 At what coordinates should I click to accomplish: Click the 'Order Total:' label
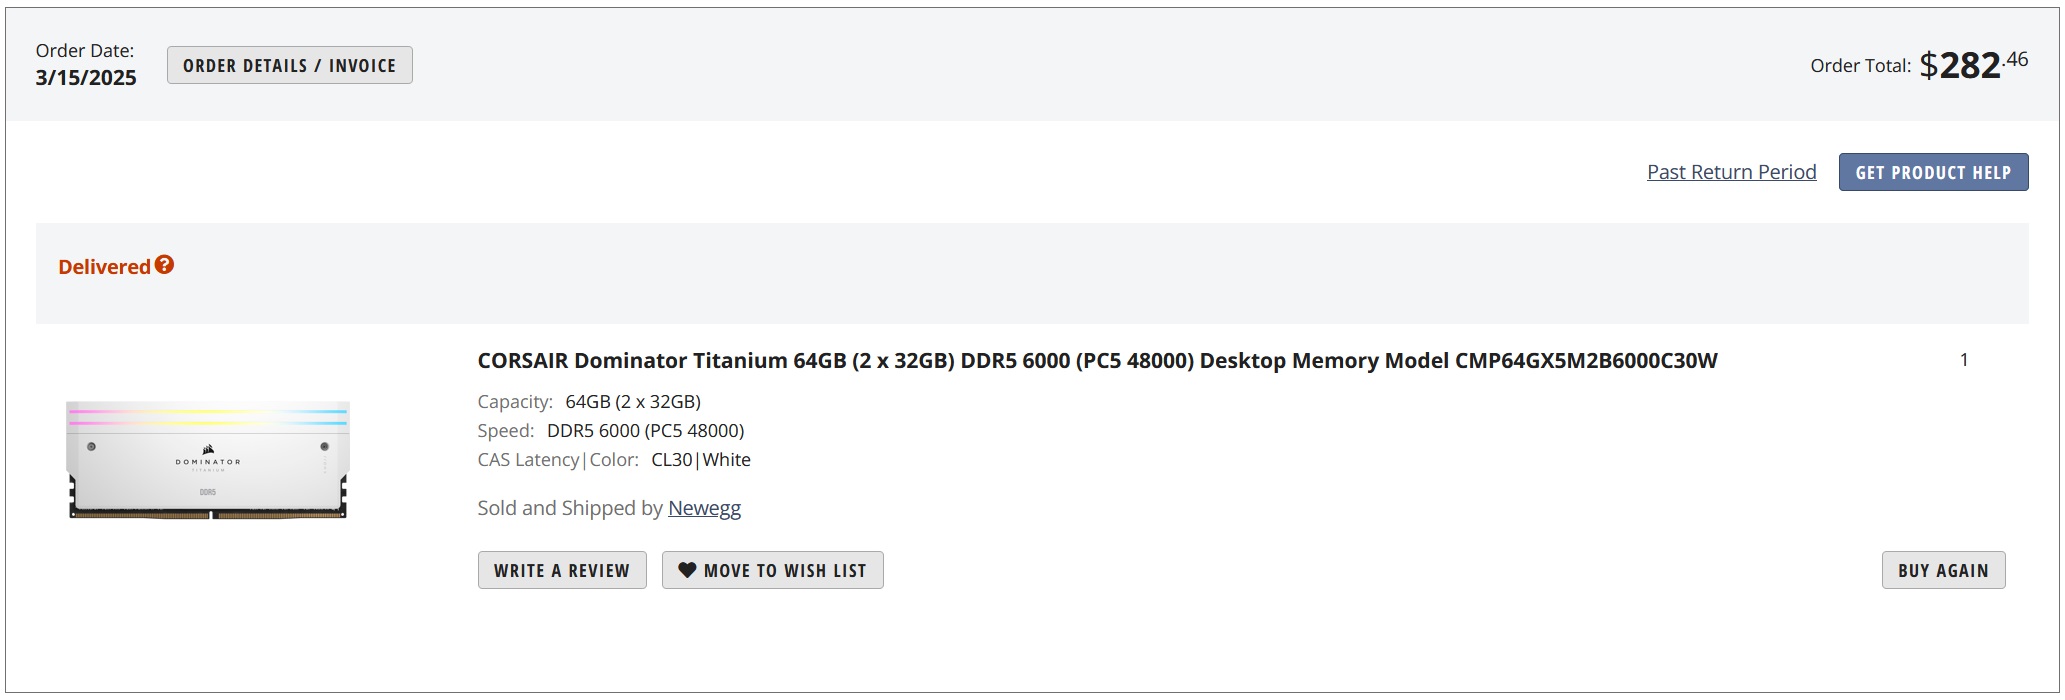(1860, 66)
